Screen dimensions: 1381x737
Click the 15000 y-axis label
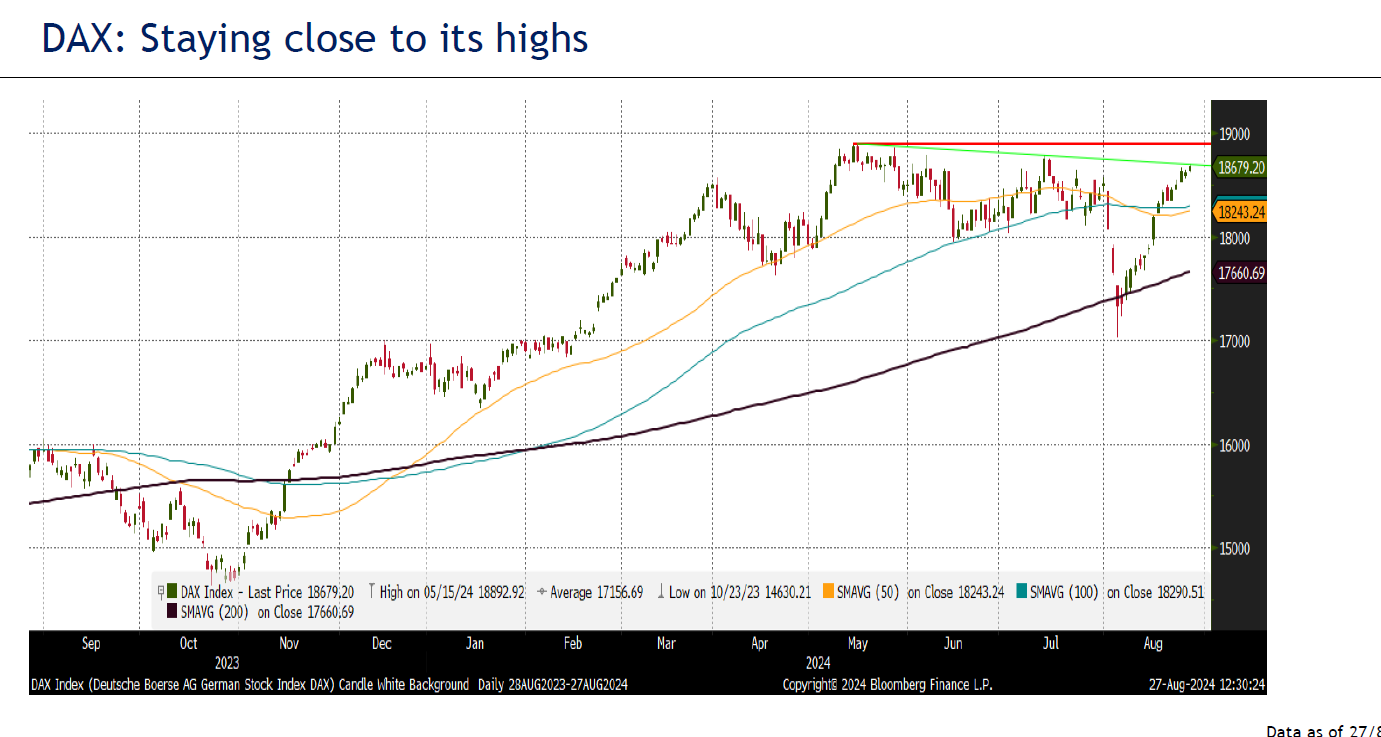tap(1233, 549)
